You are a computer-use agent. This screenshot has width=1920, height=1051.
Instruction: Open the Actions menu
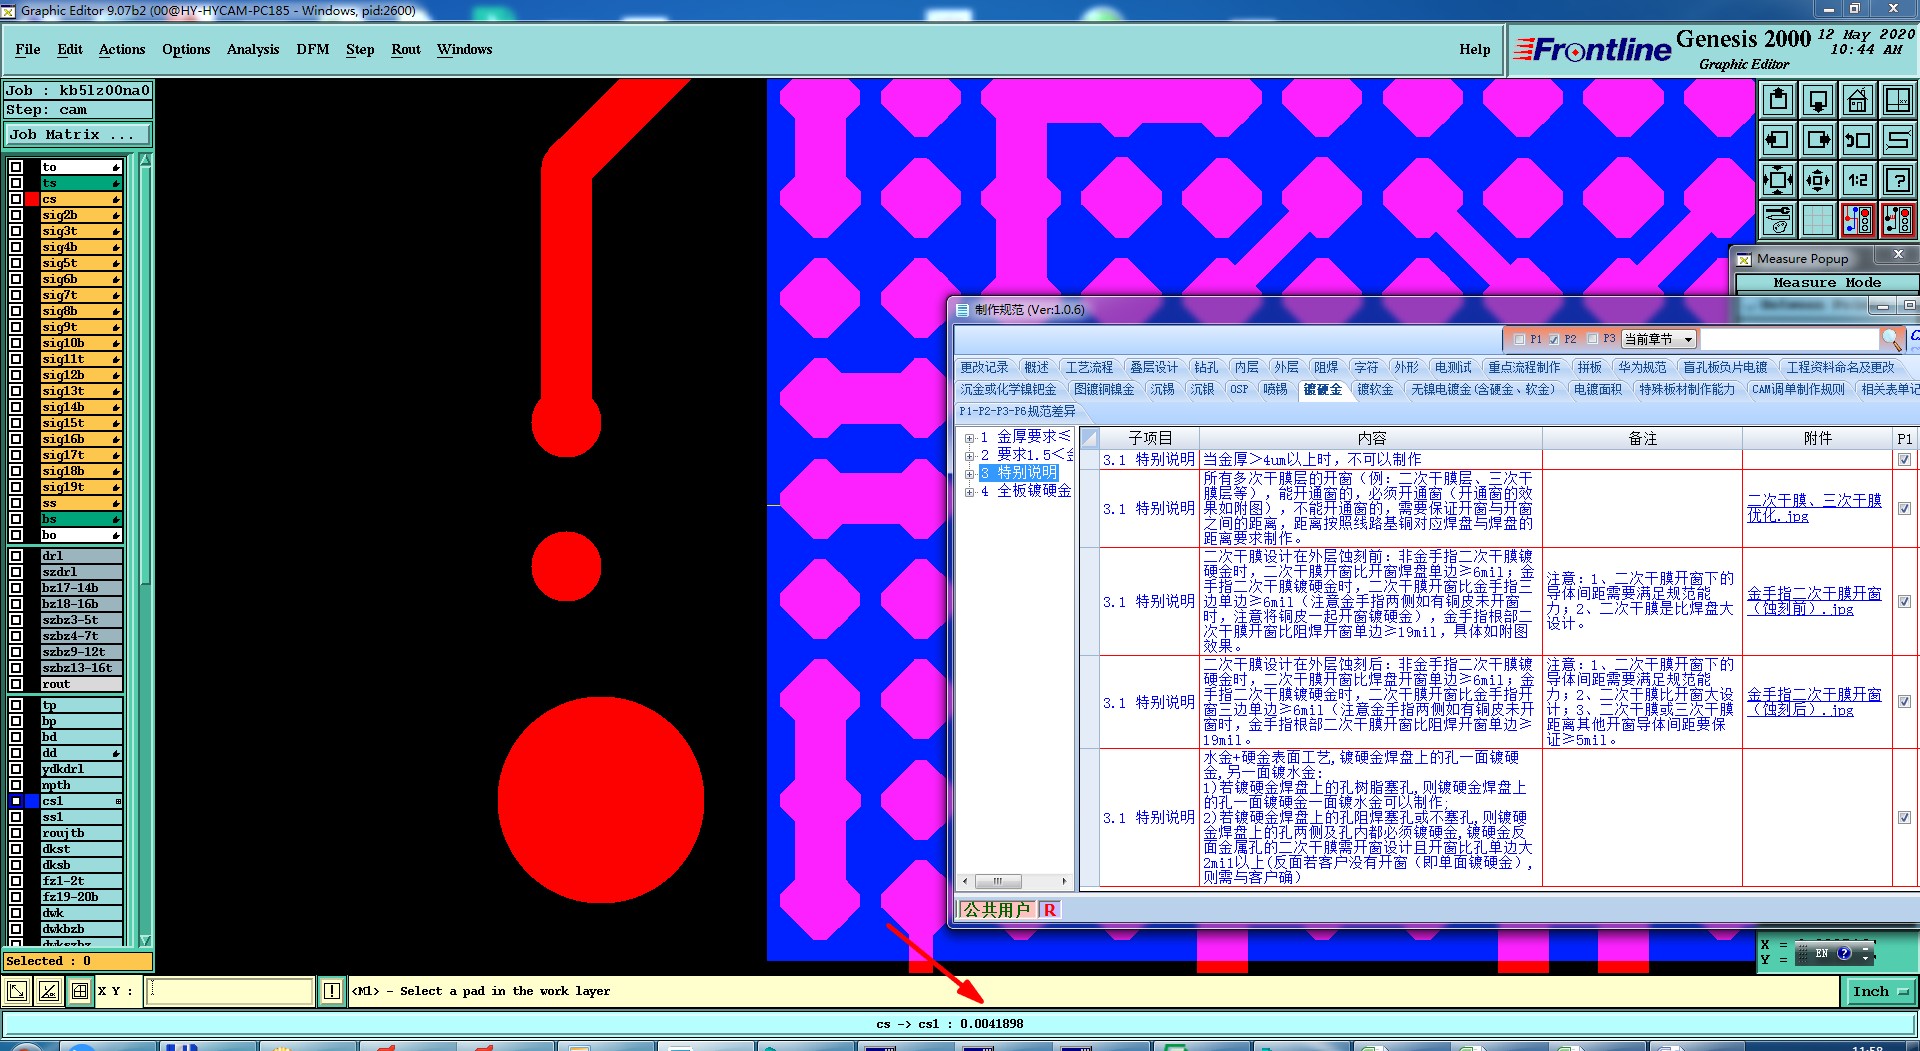(122, 49)
